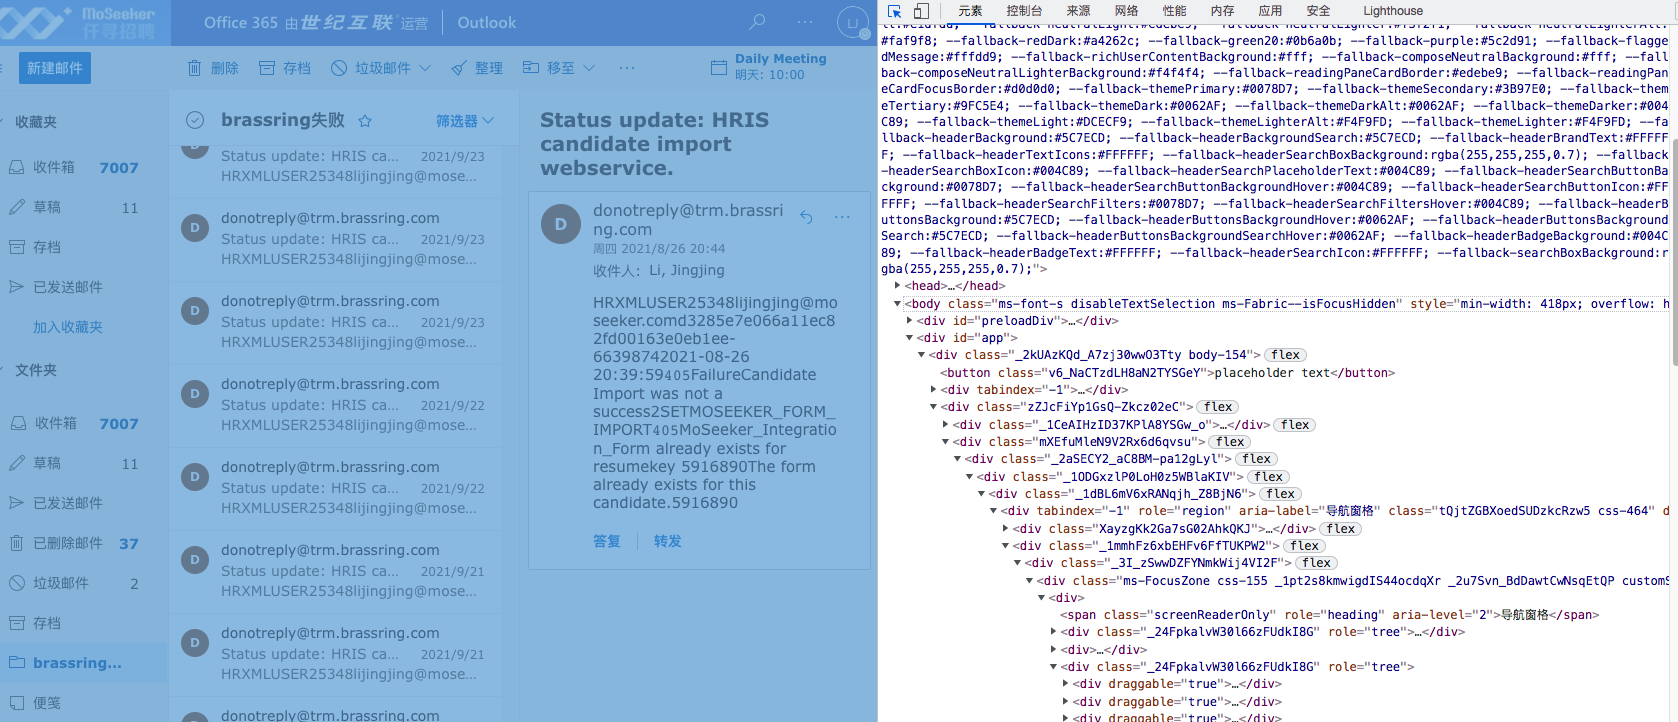The height and width of the screenshot is (722, 1678).
Task: Collapse the div id="app" node
Action: [x=909, y=338]
